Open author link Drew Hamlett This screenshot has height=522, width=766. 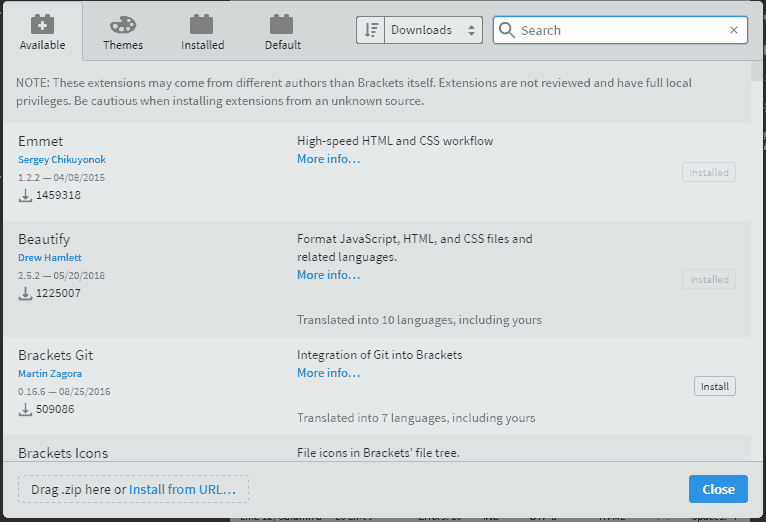tap(50, 257)
